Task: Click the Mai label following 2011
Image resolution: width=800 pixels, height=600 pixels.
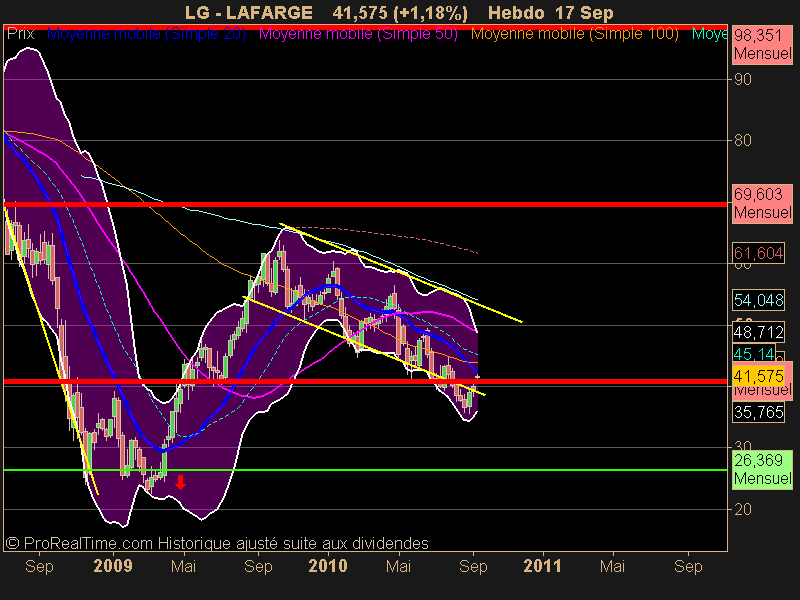Action: [612, 566]
